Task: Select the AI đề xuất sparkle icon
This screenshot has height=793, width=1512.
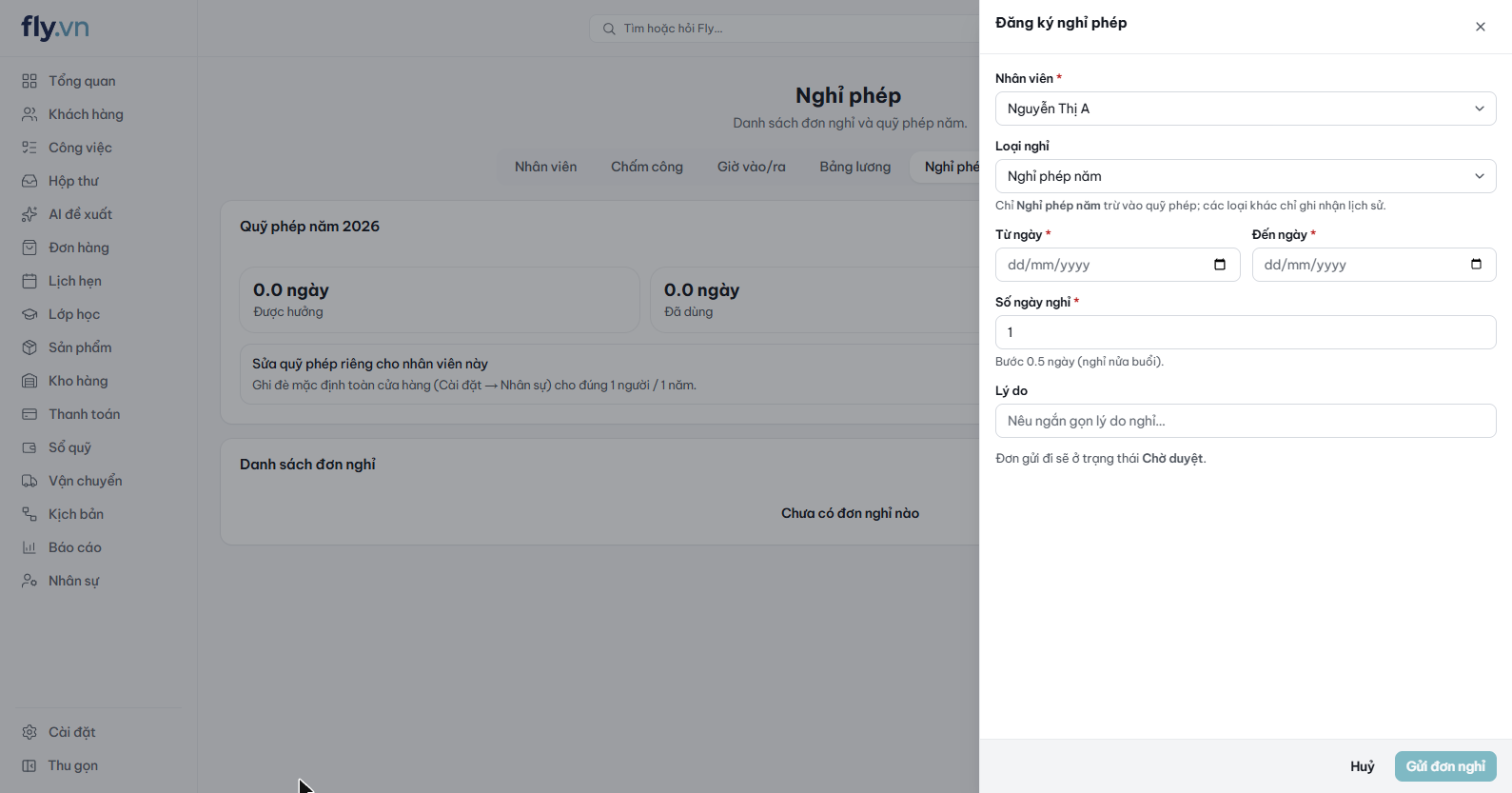Action: click(30, 214)
